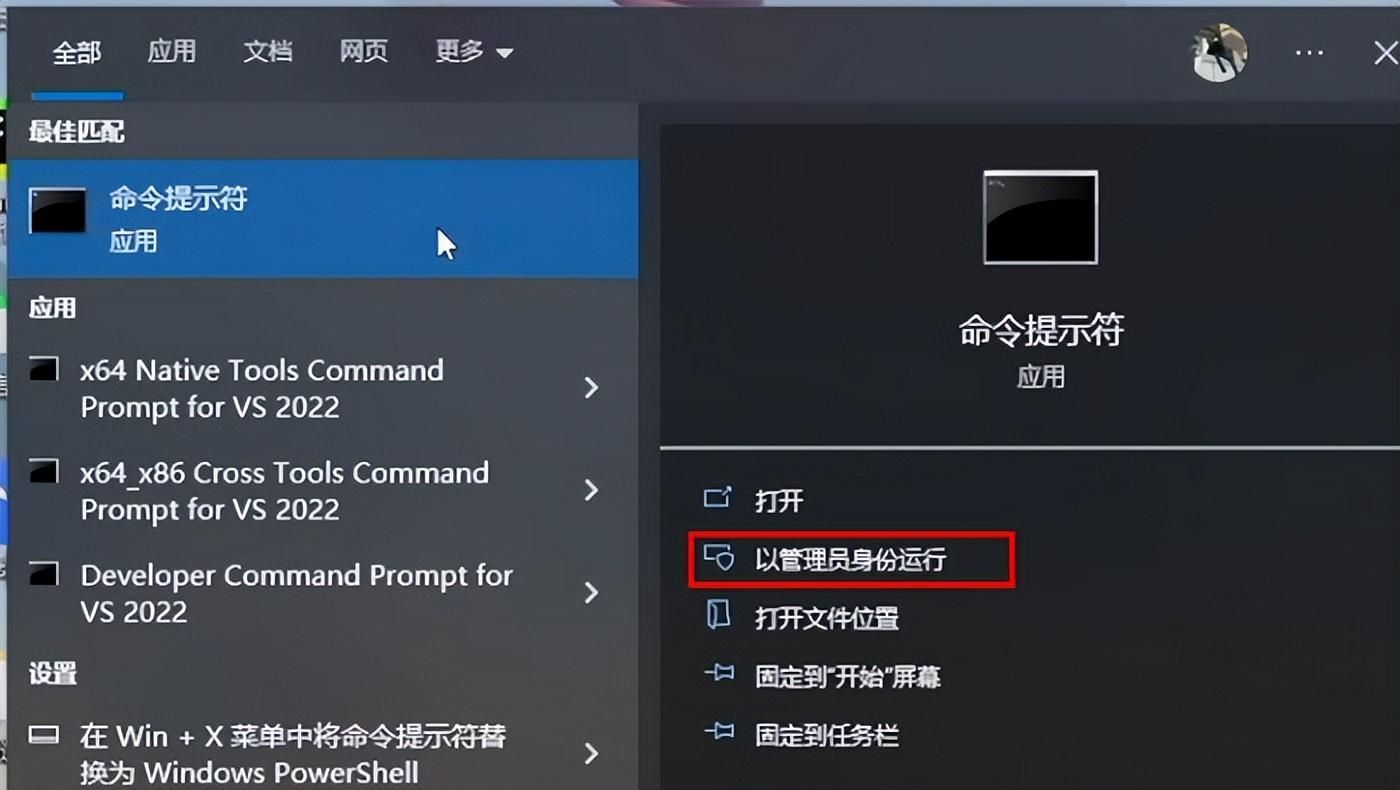This screenshot has height=790, width=1400.
Task: Click the 打开文件位置 folder icon
Action: [x=718, y=616]
